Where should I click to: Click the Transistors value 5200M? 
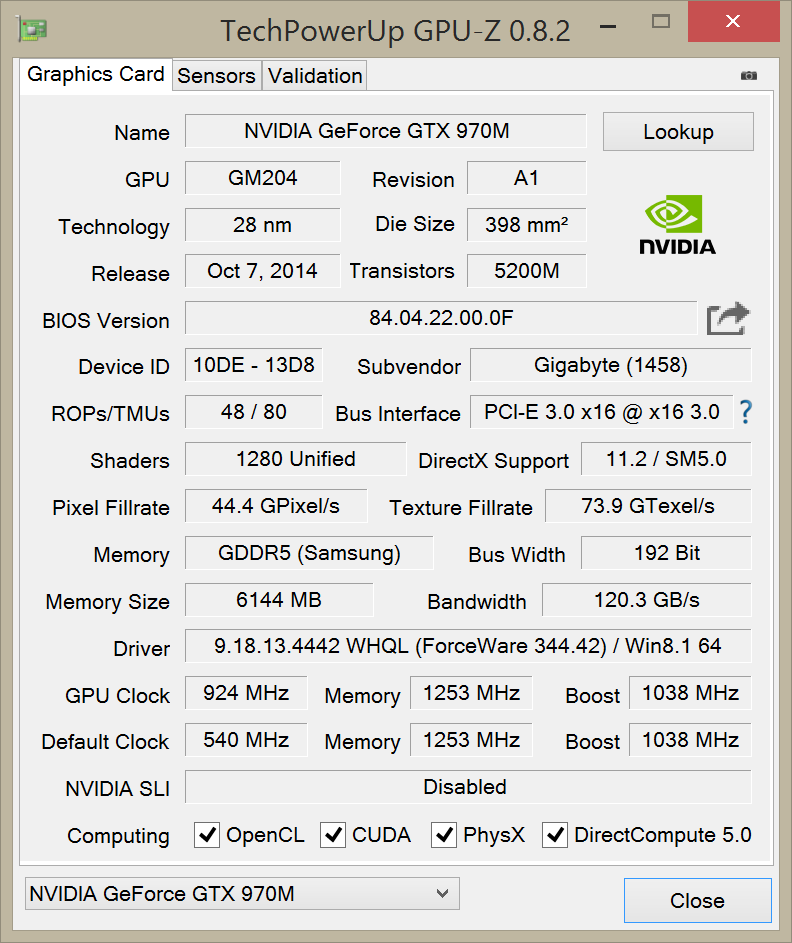click(x=527, y=271)
